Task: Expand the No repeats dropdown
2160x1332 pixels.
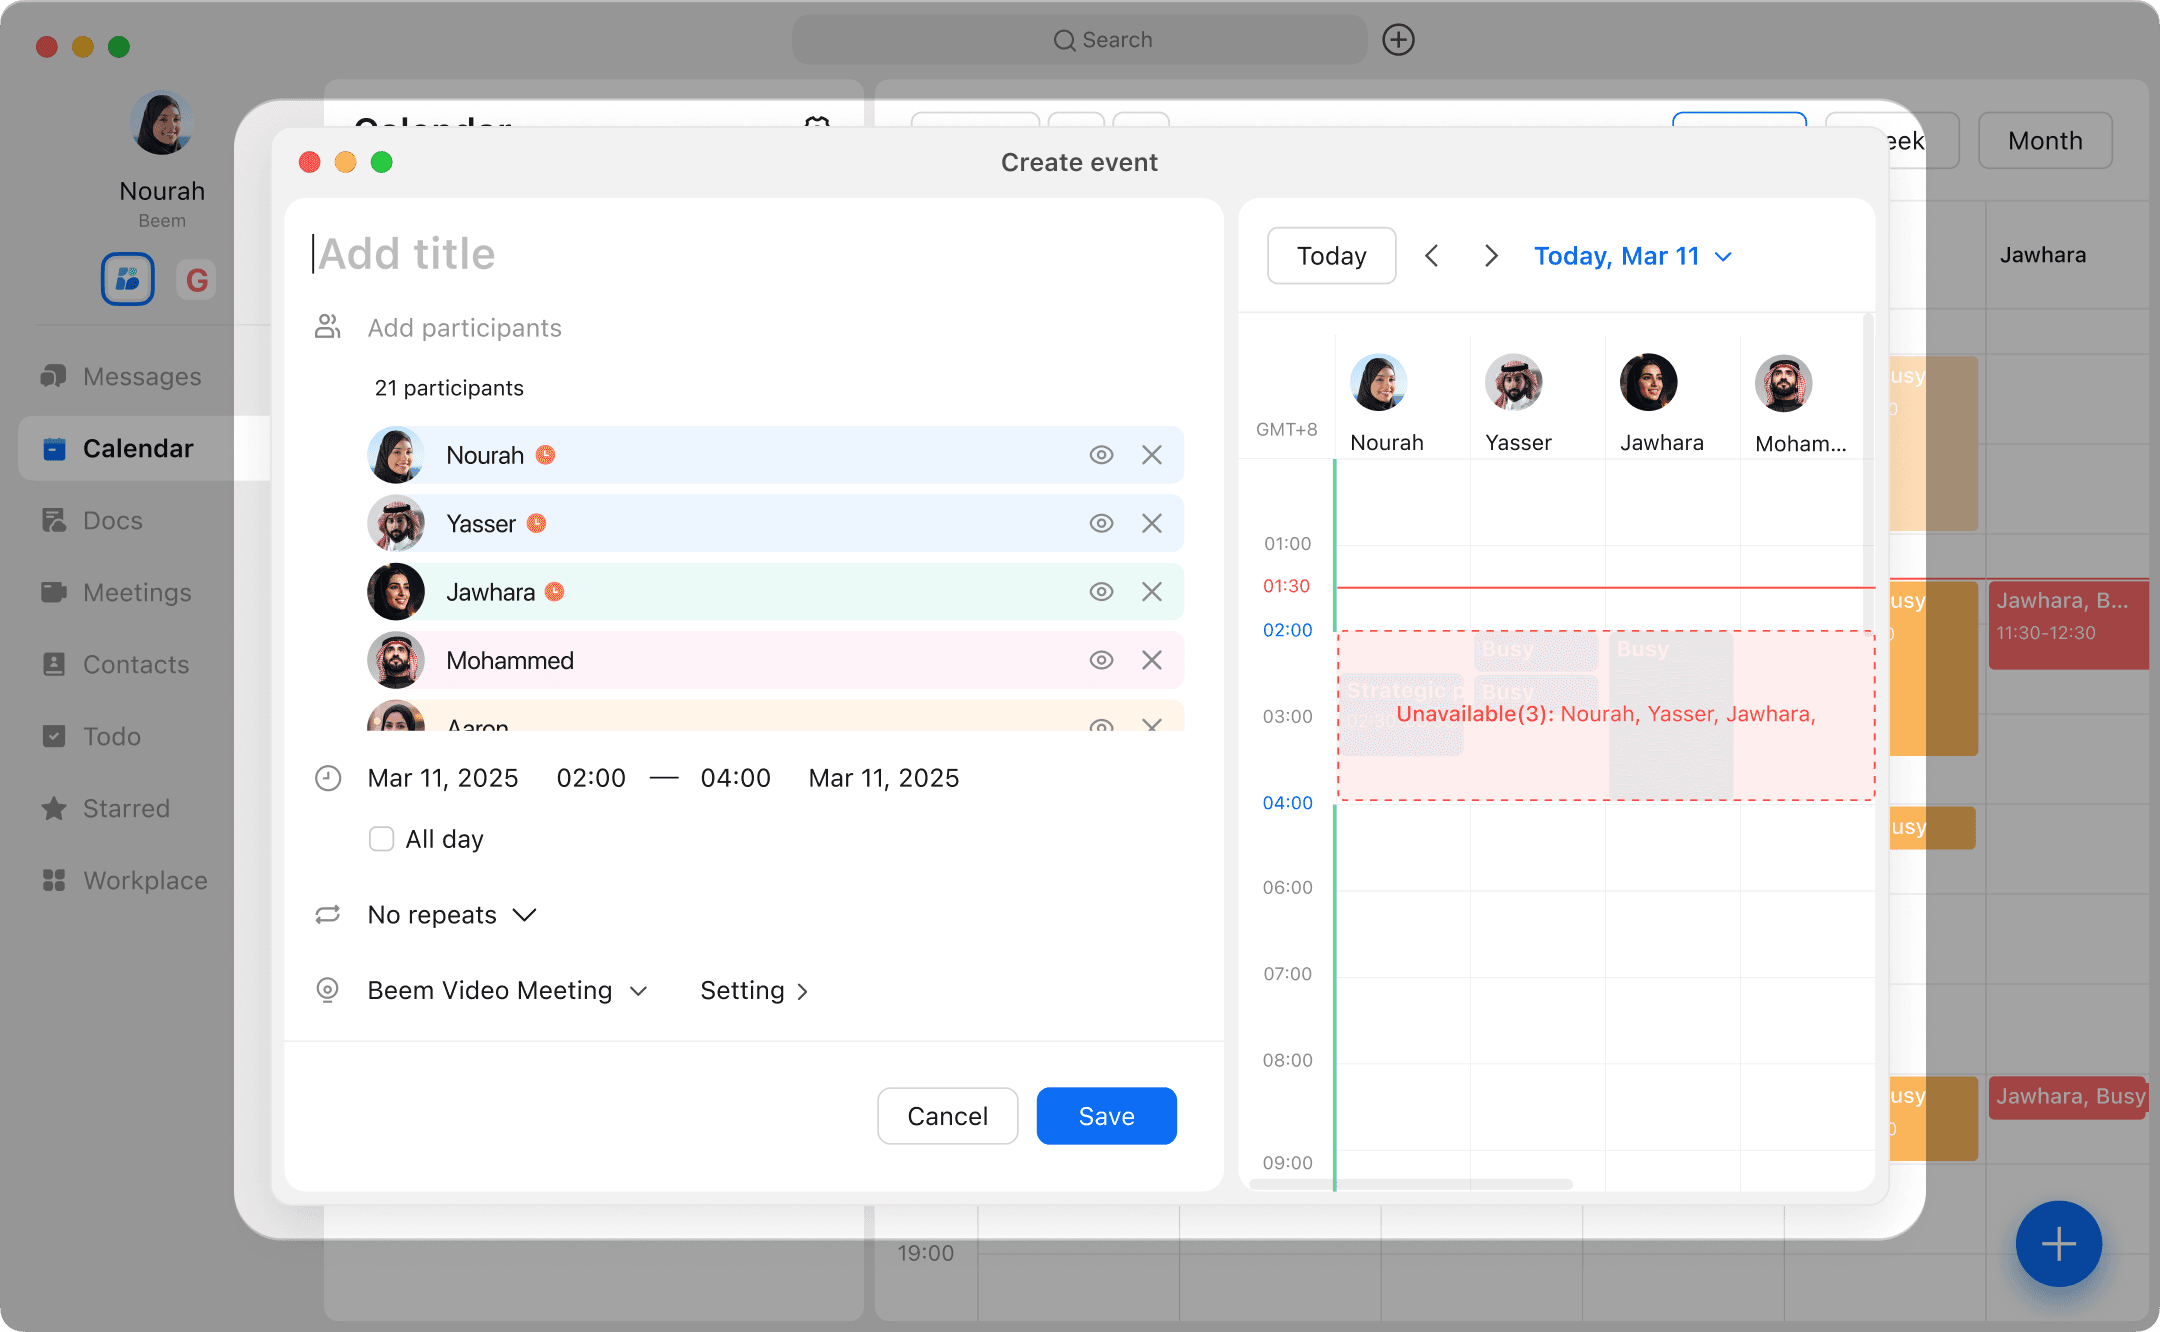Action: click(452, 915)
